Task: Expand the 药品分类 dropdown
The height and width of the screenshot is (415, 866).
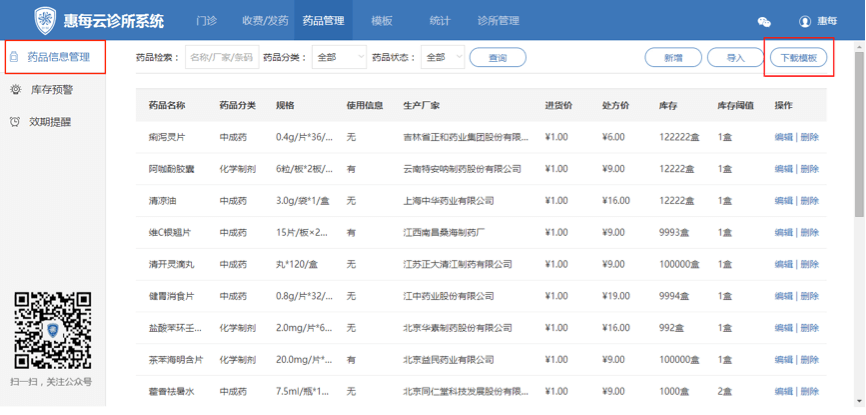Action: pyautogui.click(x=339, y=57)
